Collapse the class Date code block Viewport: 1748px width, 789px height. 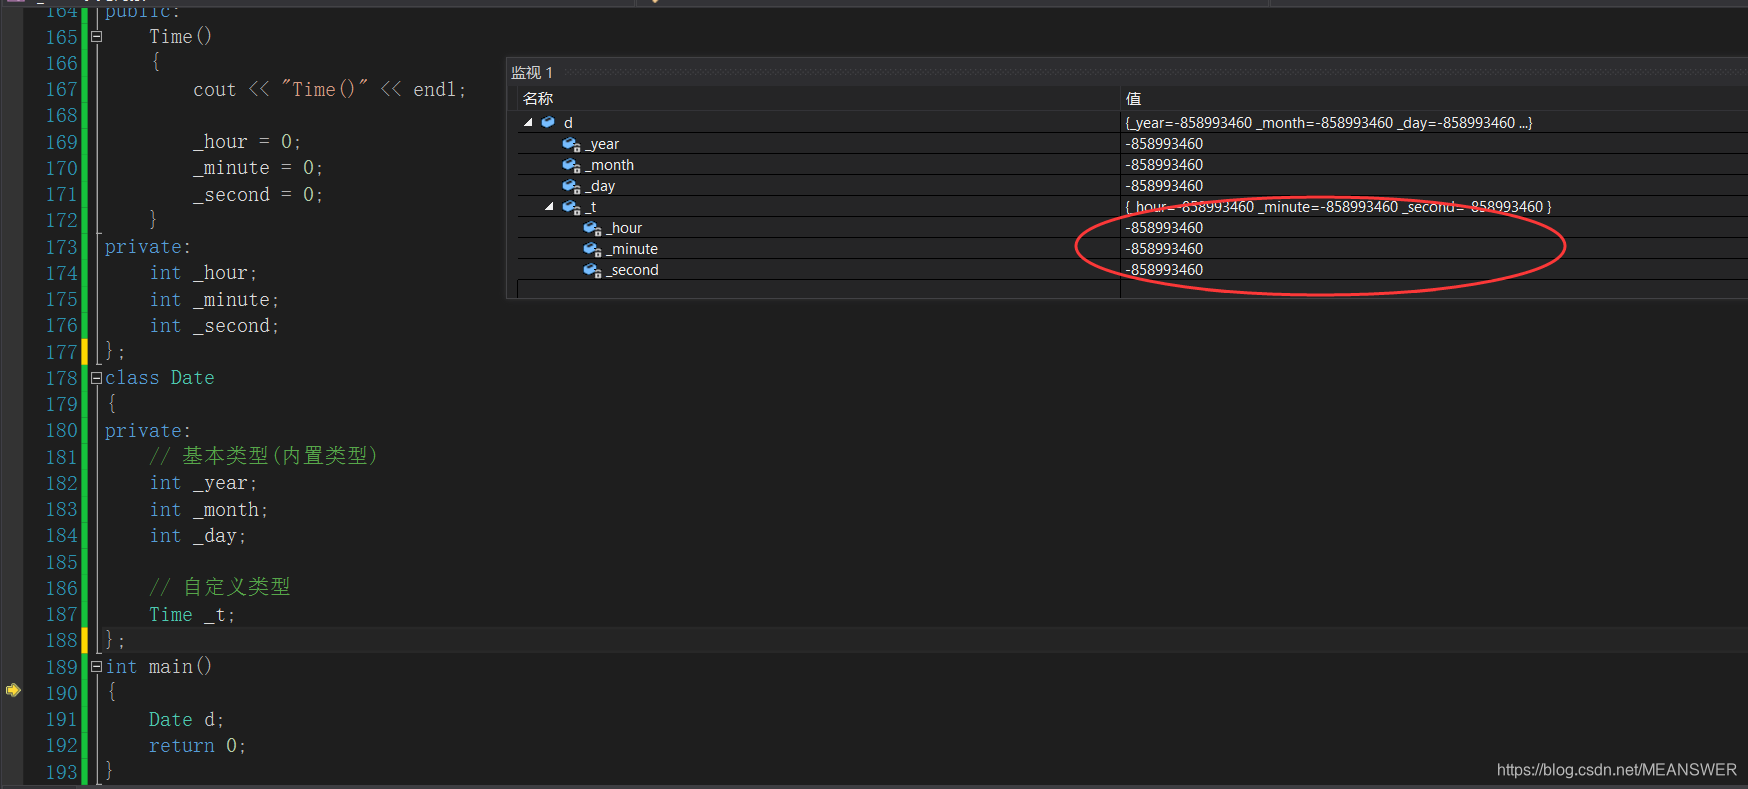96,378
